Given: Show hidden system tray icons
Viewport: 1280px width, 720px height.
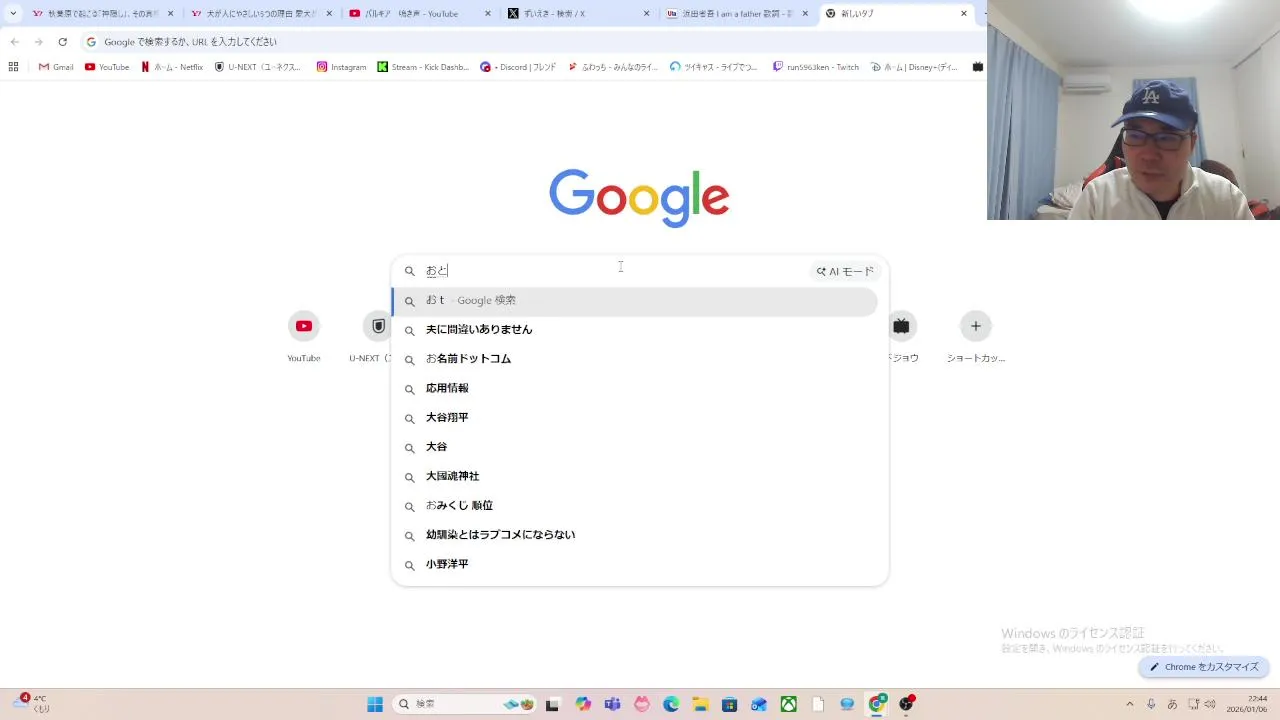Looking at the screenshot, I should point(1130,704).
